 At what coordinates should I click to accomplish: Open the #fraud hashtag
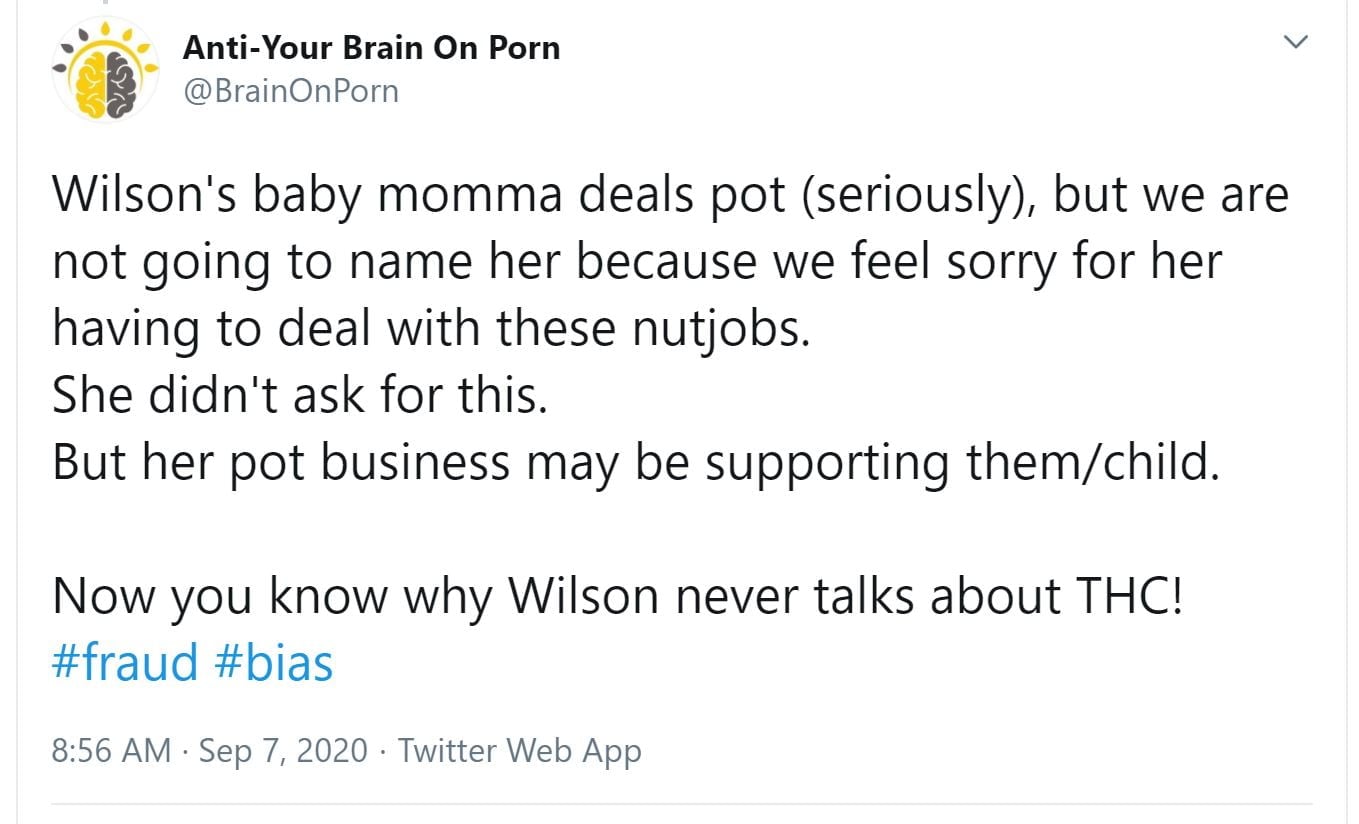(125, 662)
